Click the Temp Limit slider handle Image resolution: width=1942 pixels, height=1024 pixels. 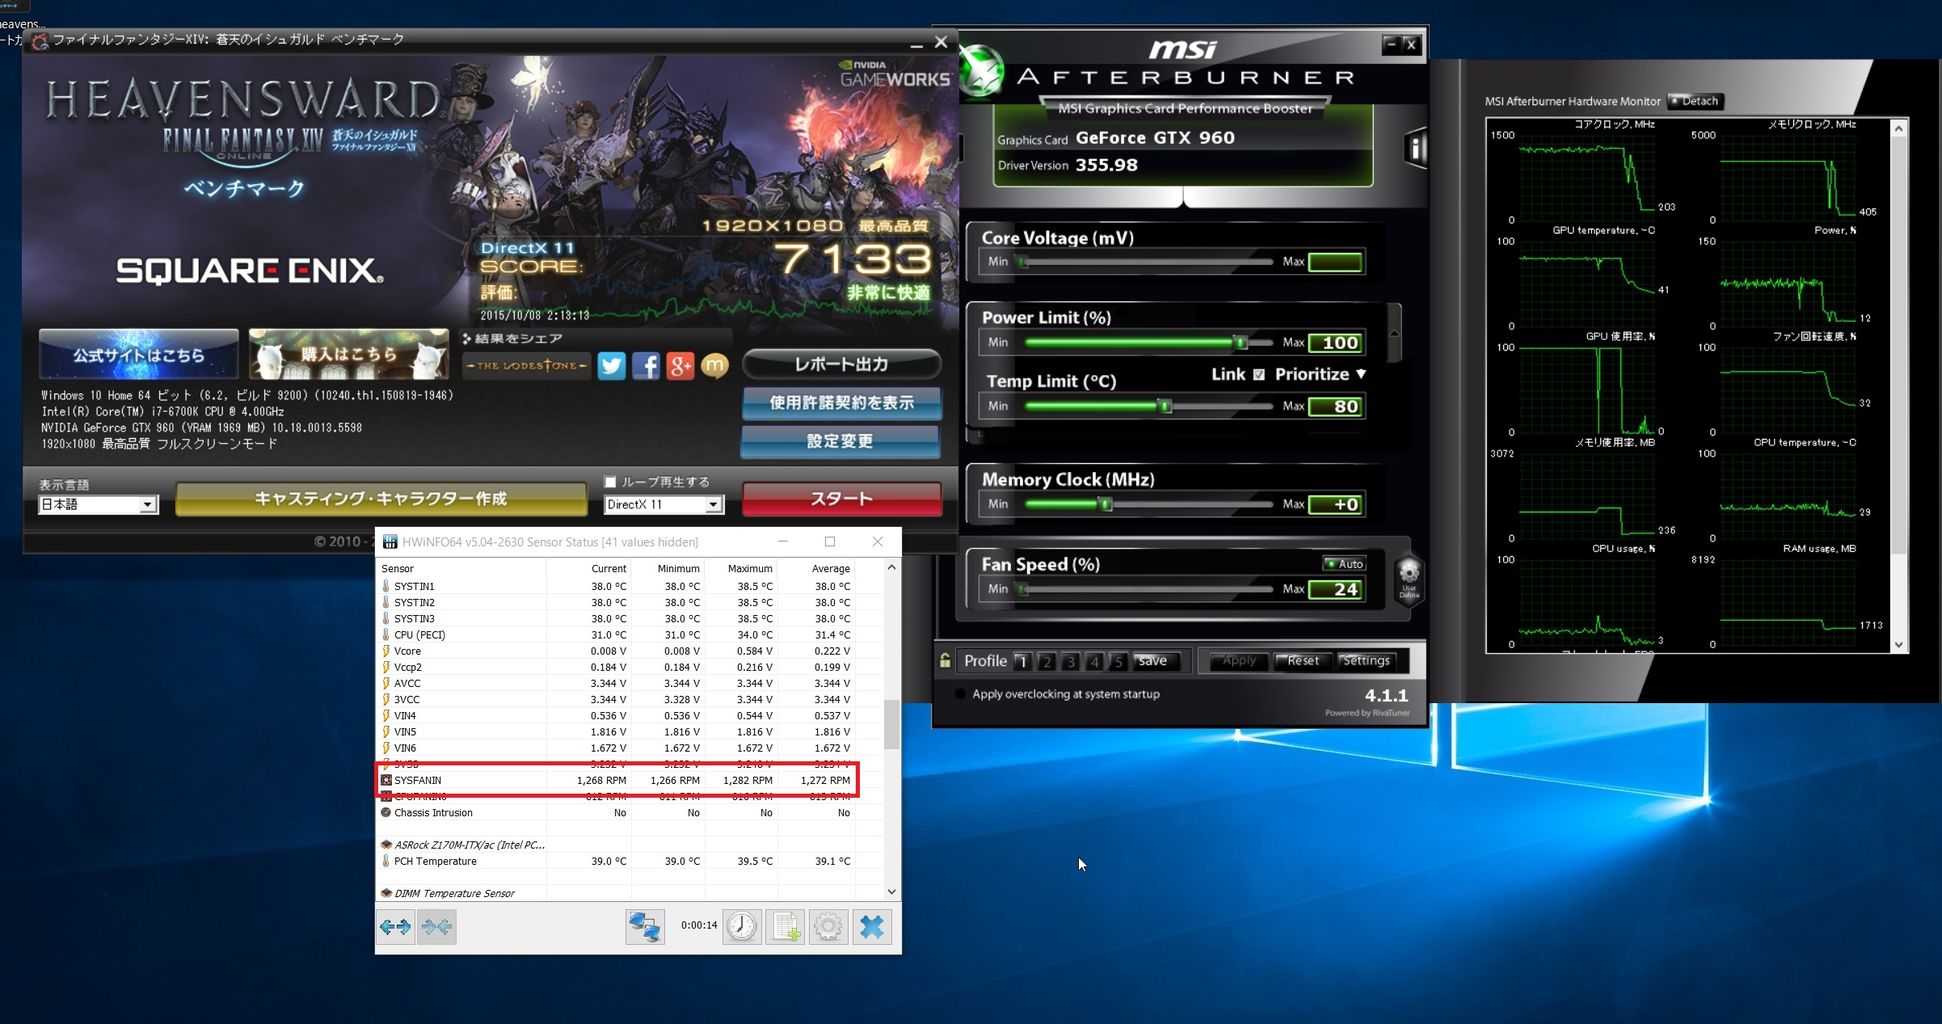click(1164, 406)
